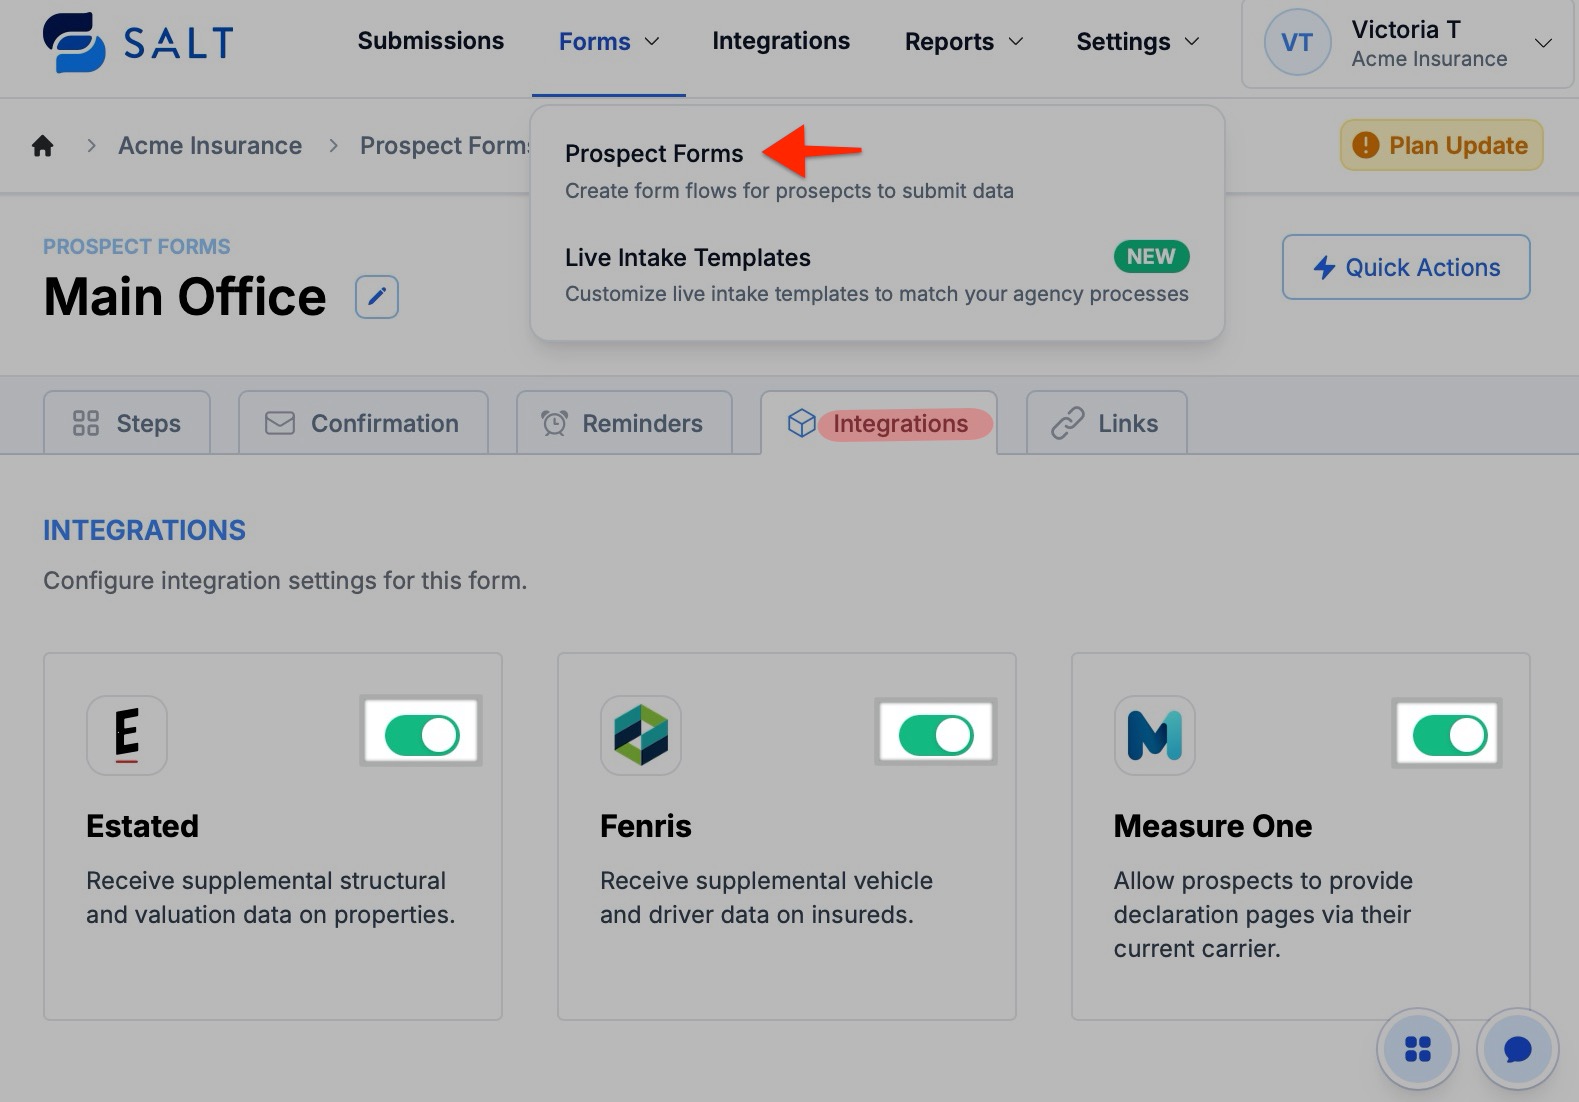The image size is (1579, 1102).
Task: Click the Measure One logo icon
Action: click(1155, 735)
